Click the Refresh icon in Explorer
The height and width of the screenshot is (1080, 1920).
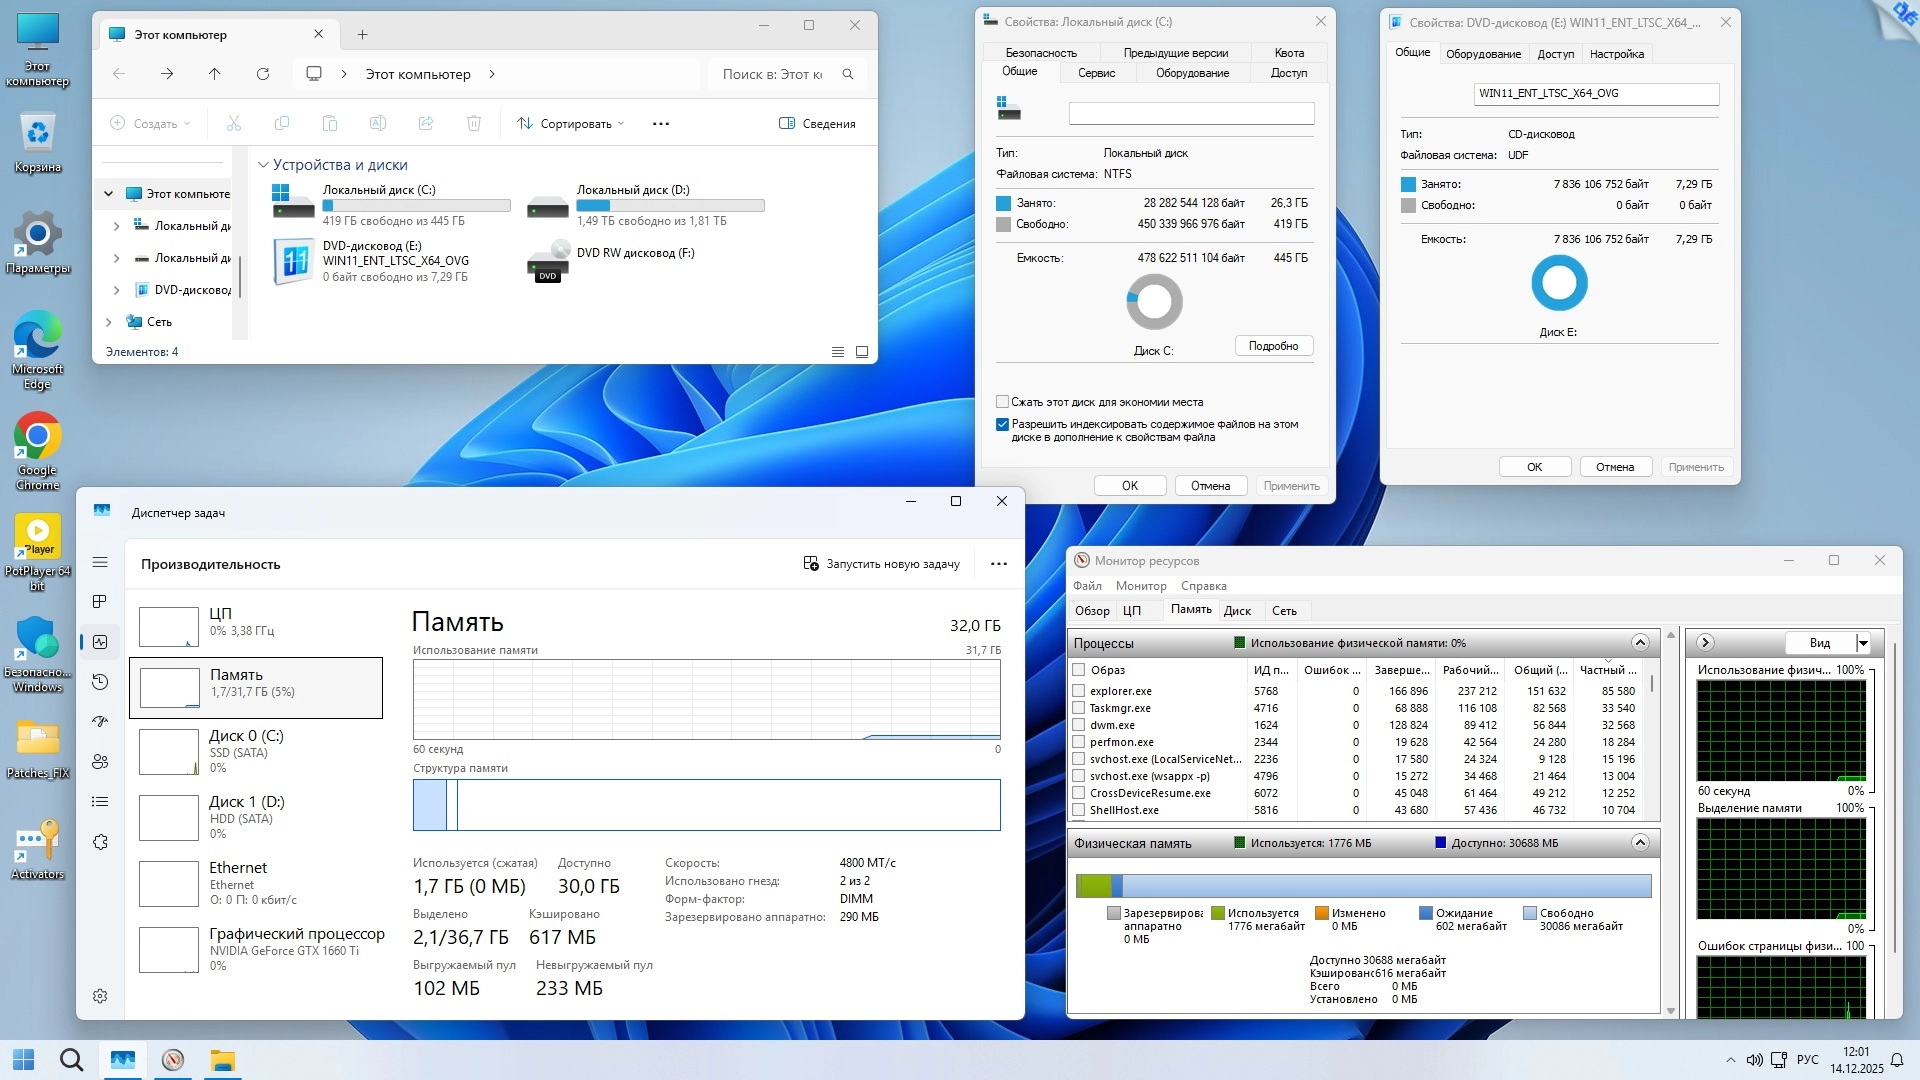(263, 74)
